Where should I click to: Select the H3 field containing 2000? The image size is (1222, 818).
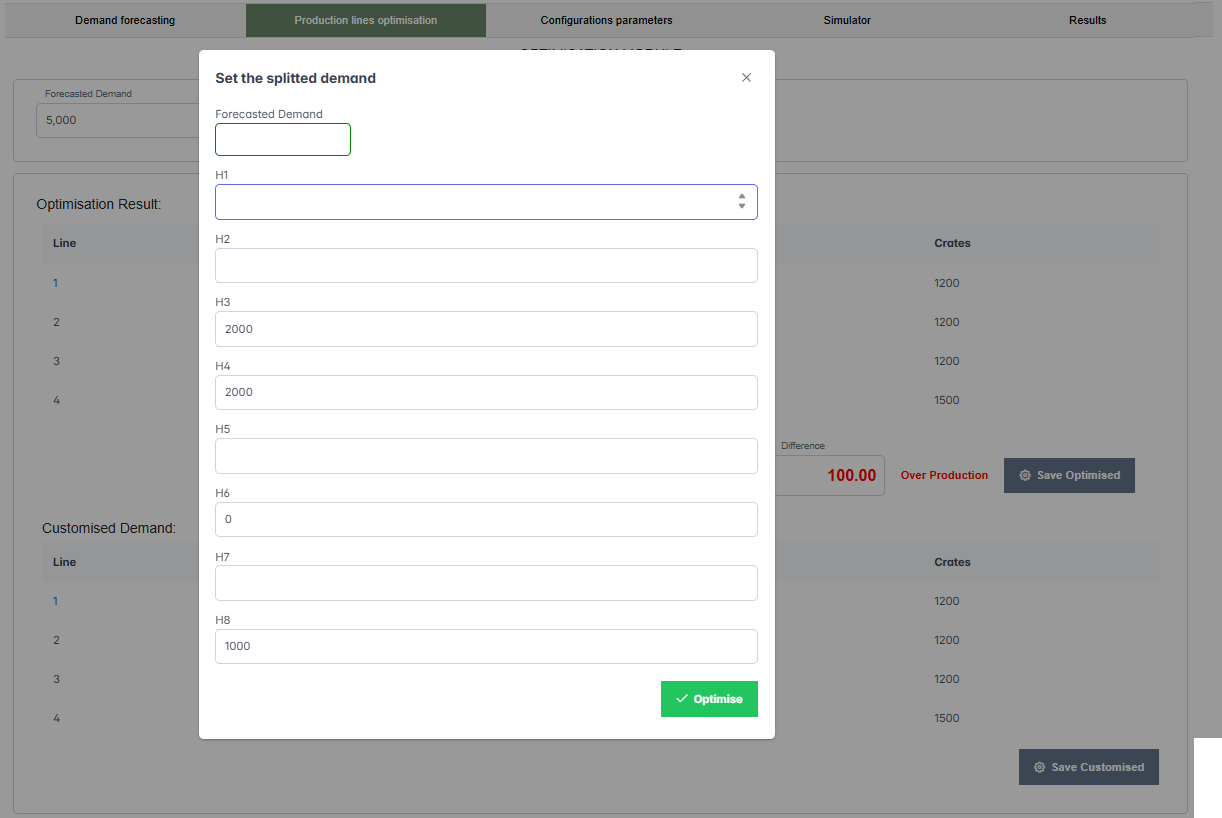click(486, 329)
